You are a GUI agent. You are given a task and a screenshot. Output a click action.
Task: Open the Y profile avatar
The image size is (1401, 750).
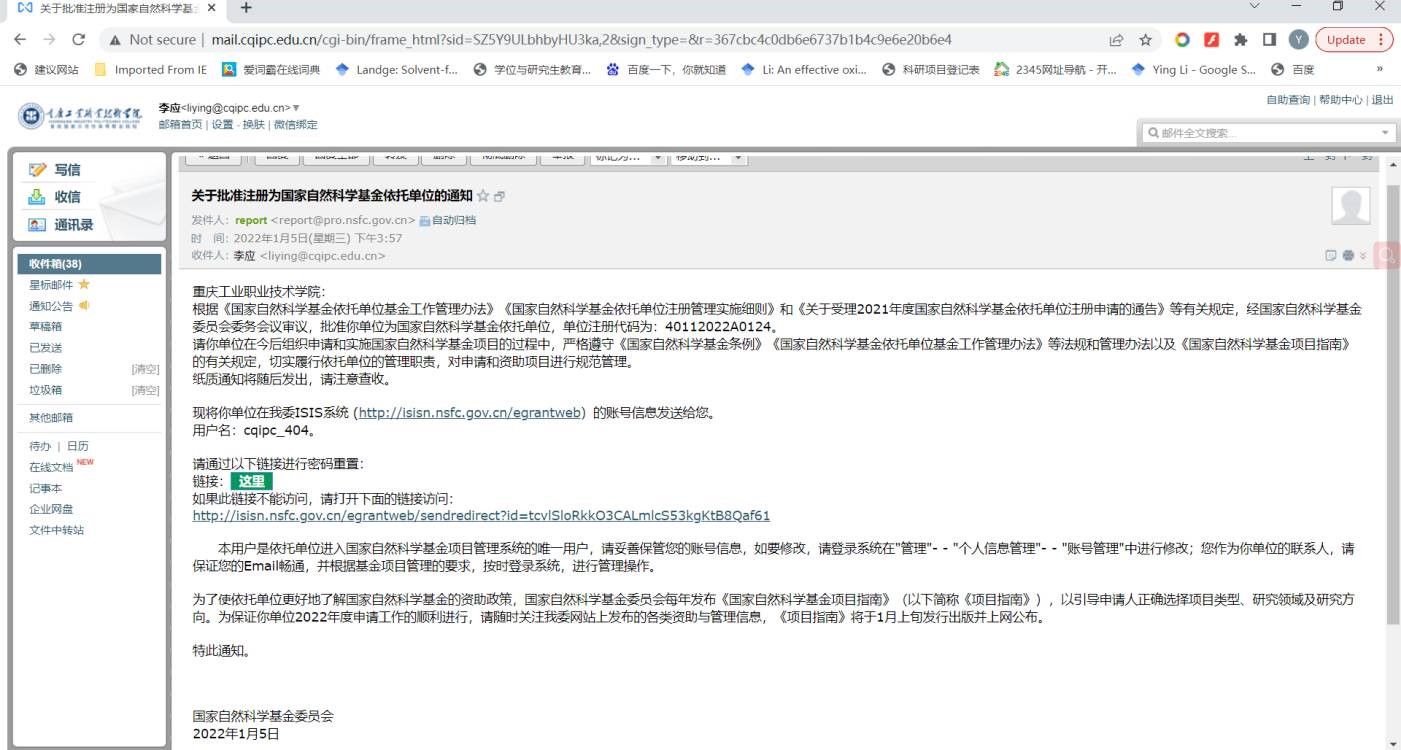click(1298, 40)
